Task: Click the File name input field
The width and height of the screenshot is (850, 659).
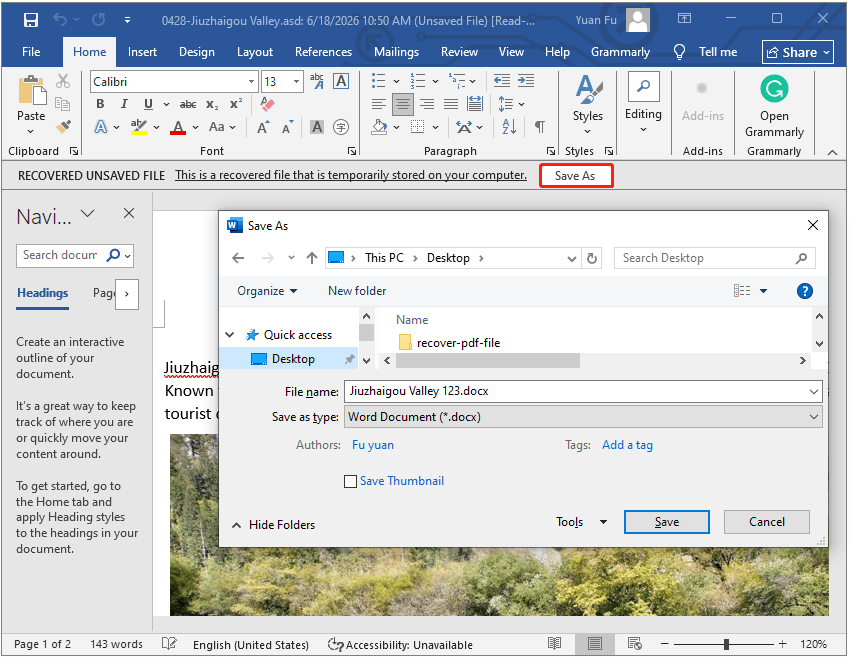Action: [583, 391]
